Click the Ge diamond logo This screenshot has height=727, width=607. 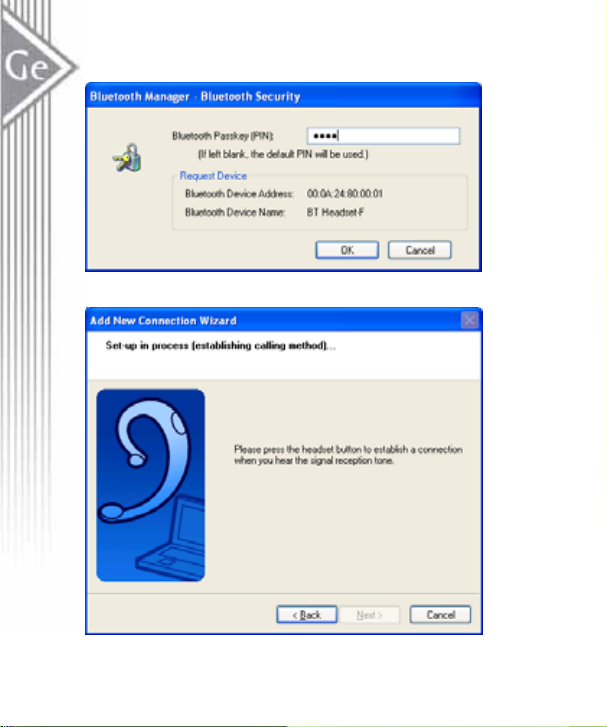tap(38, 66)
